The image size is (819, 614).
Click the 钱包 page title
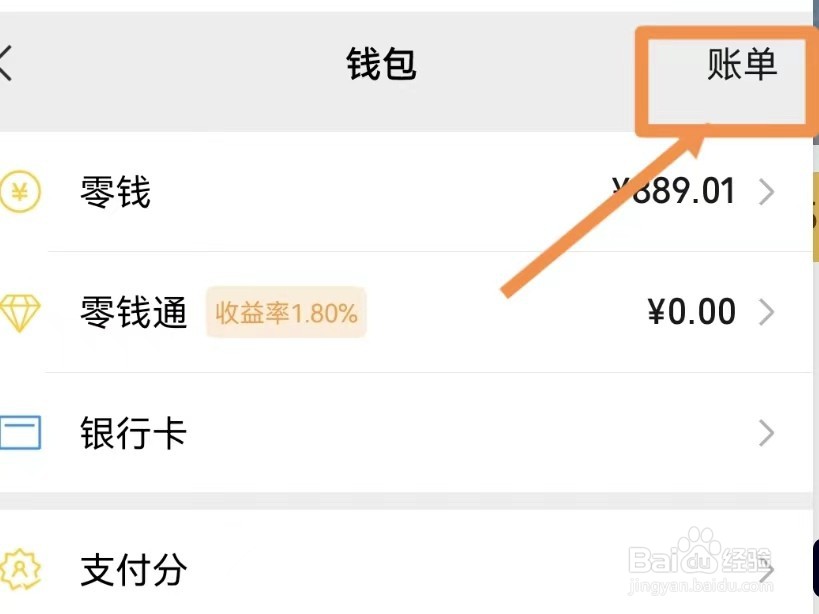pyautogui.click(x=381, y=64)
